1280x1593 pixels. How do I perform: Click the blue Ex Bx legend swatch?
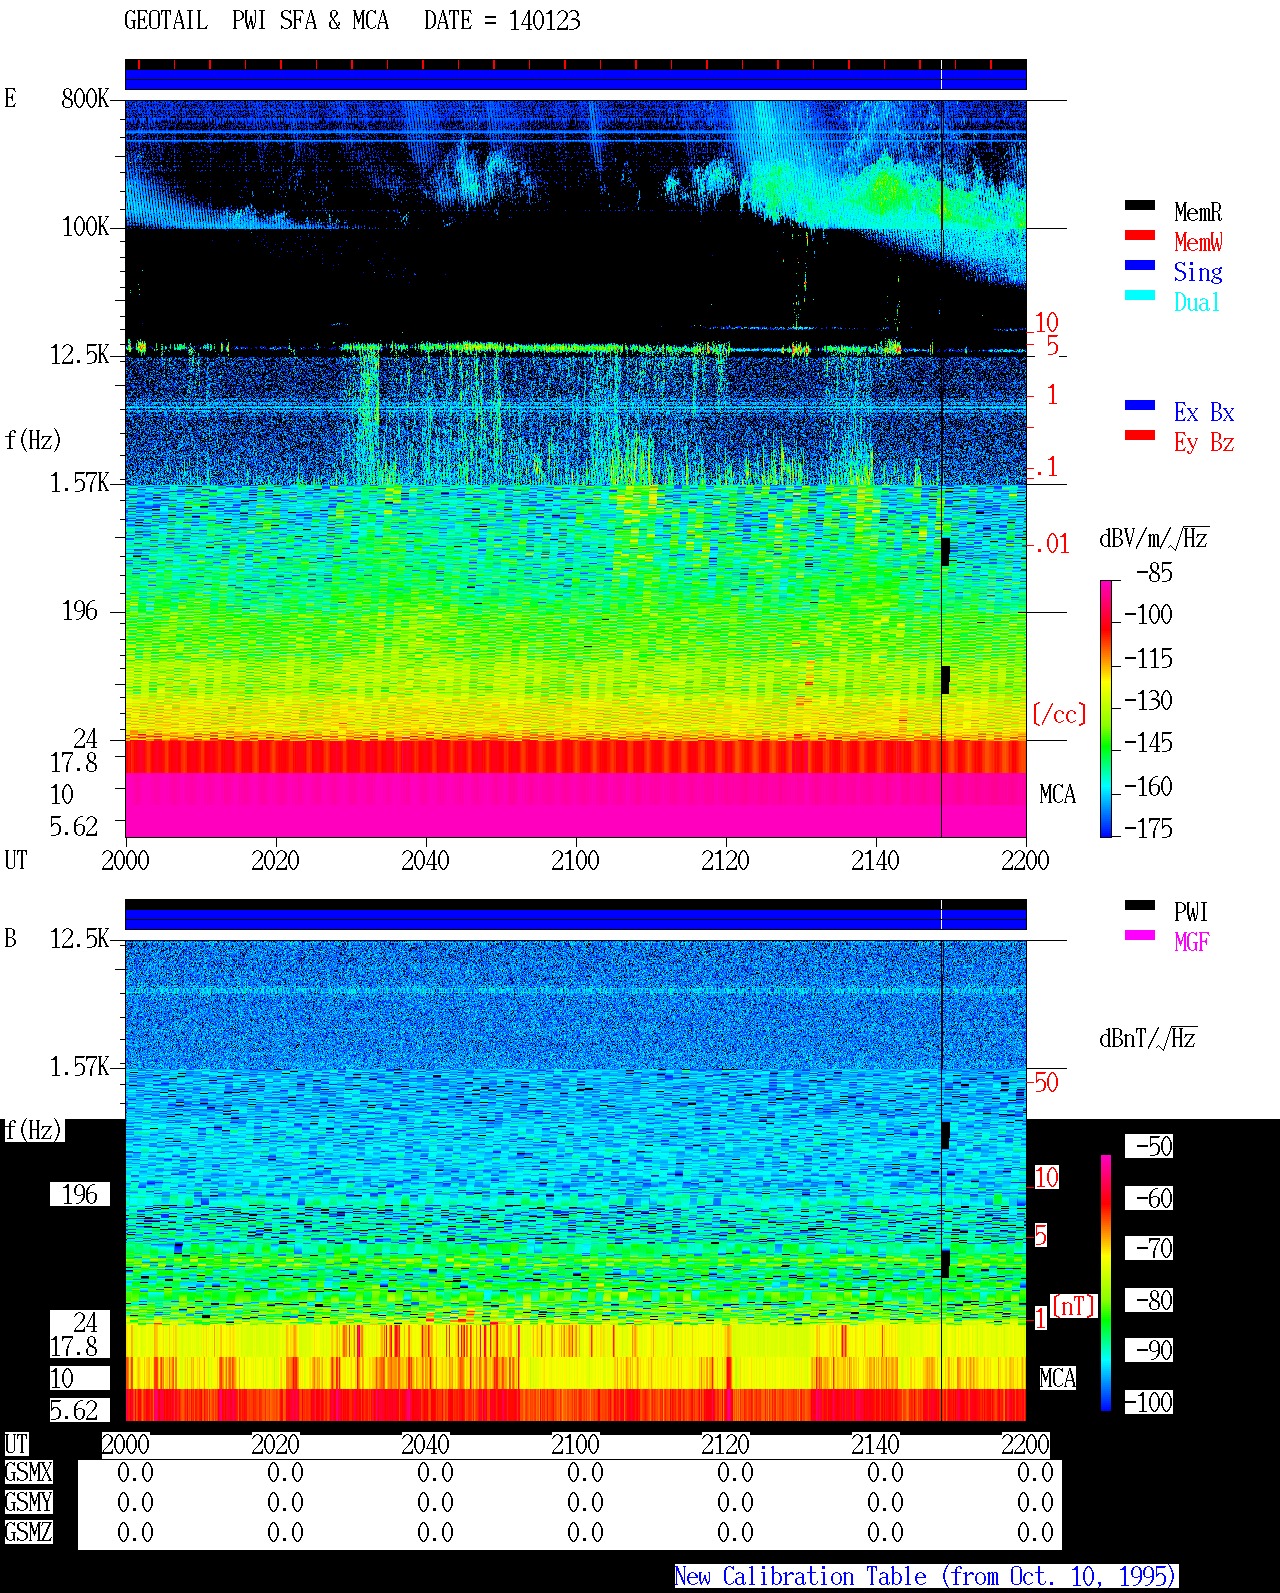click(1140, 405)
